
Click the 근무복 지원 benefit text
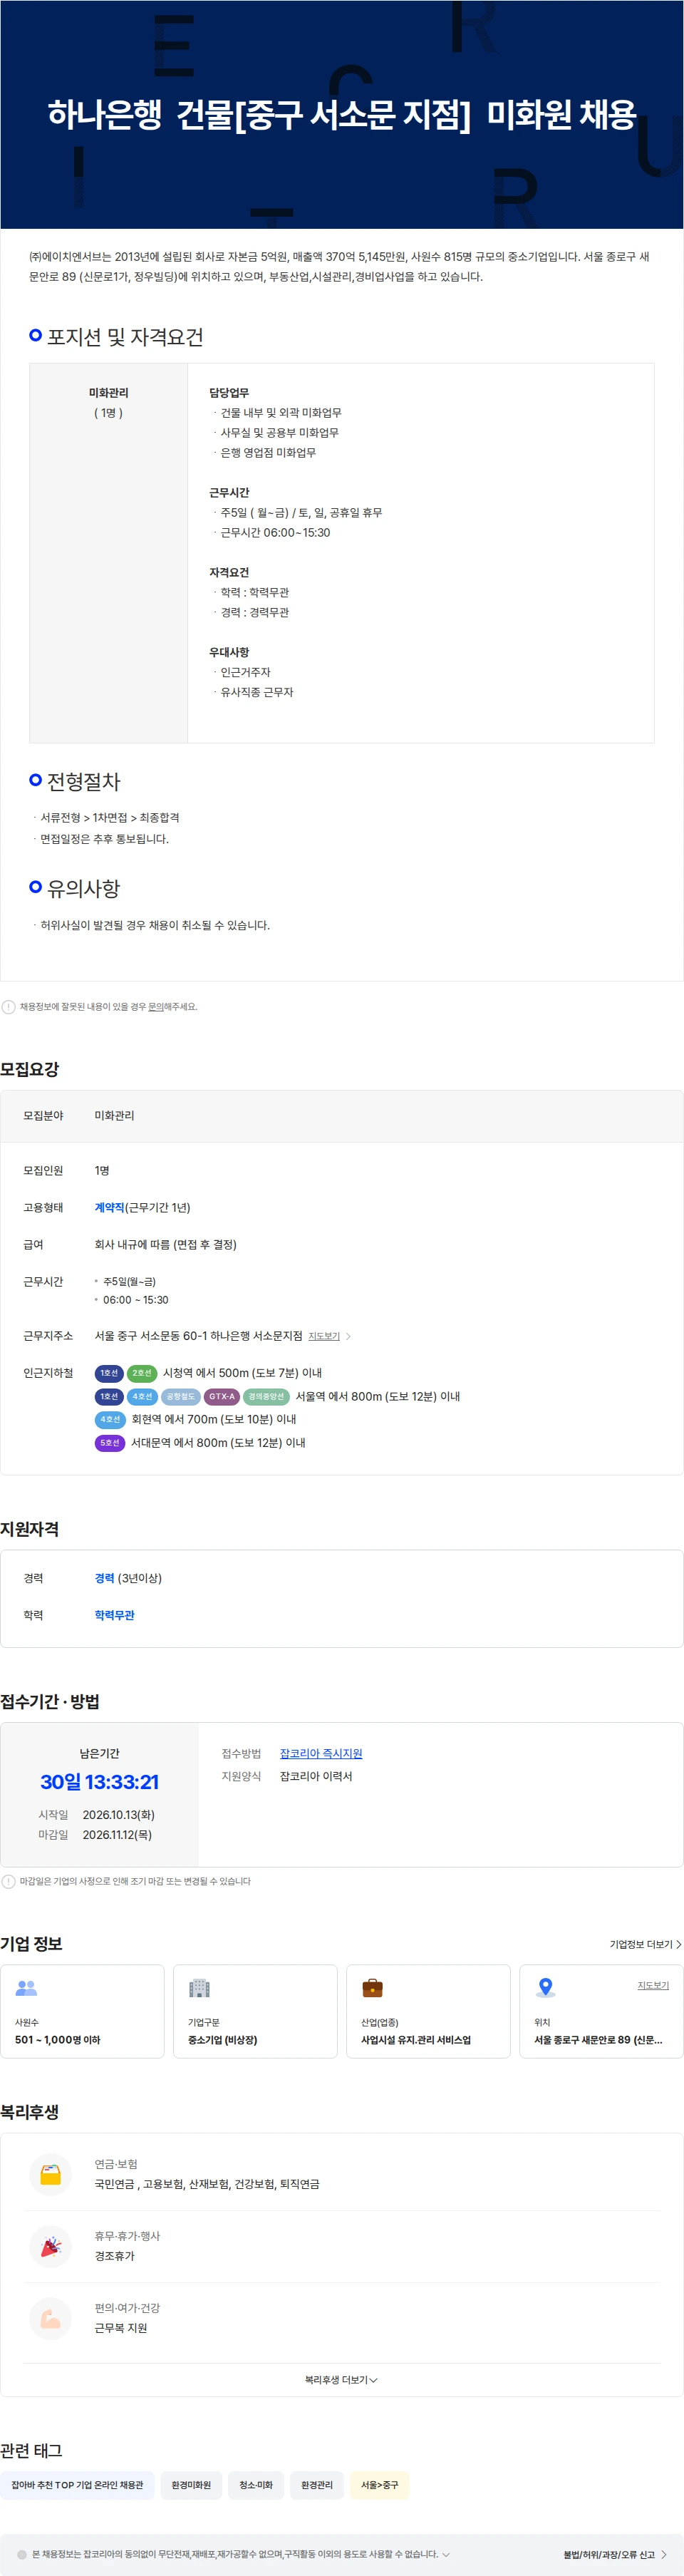pyautogui.click(x=121, y=2328)
